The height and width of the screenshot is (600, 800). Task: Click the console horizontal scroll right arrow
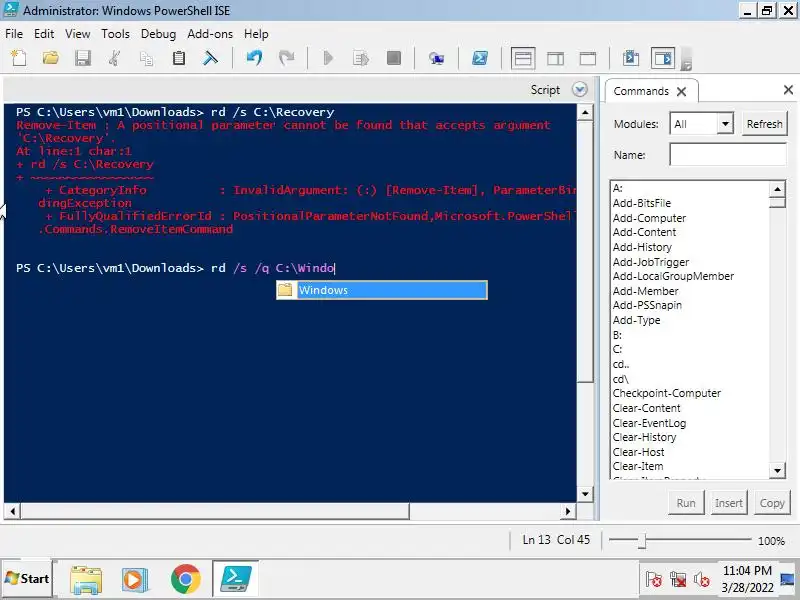pos(568,511)
